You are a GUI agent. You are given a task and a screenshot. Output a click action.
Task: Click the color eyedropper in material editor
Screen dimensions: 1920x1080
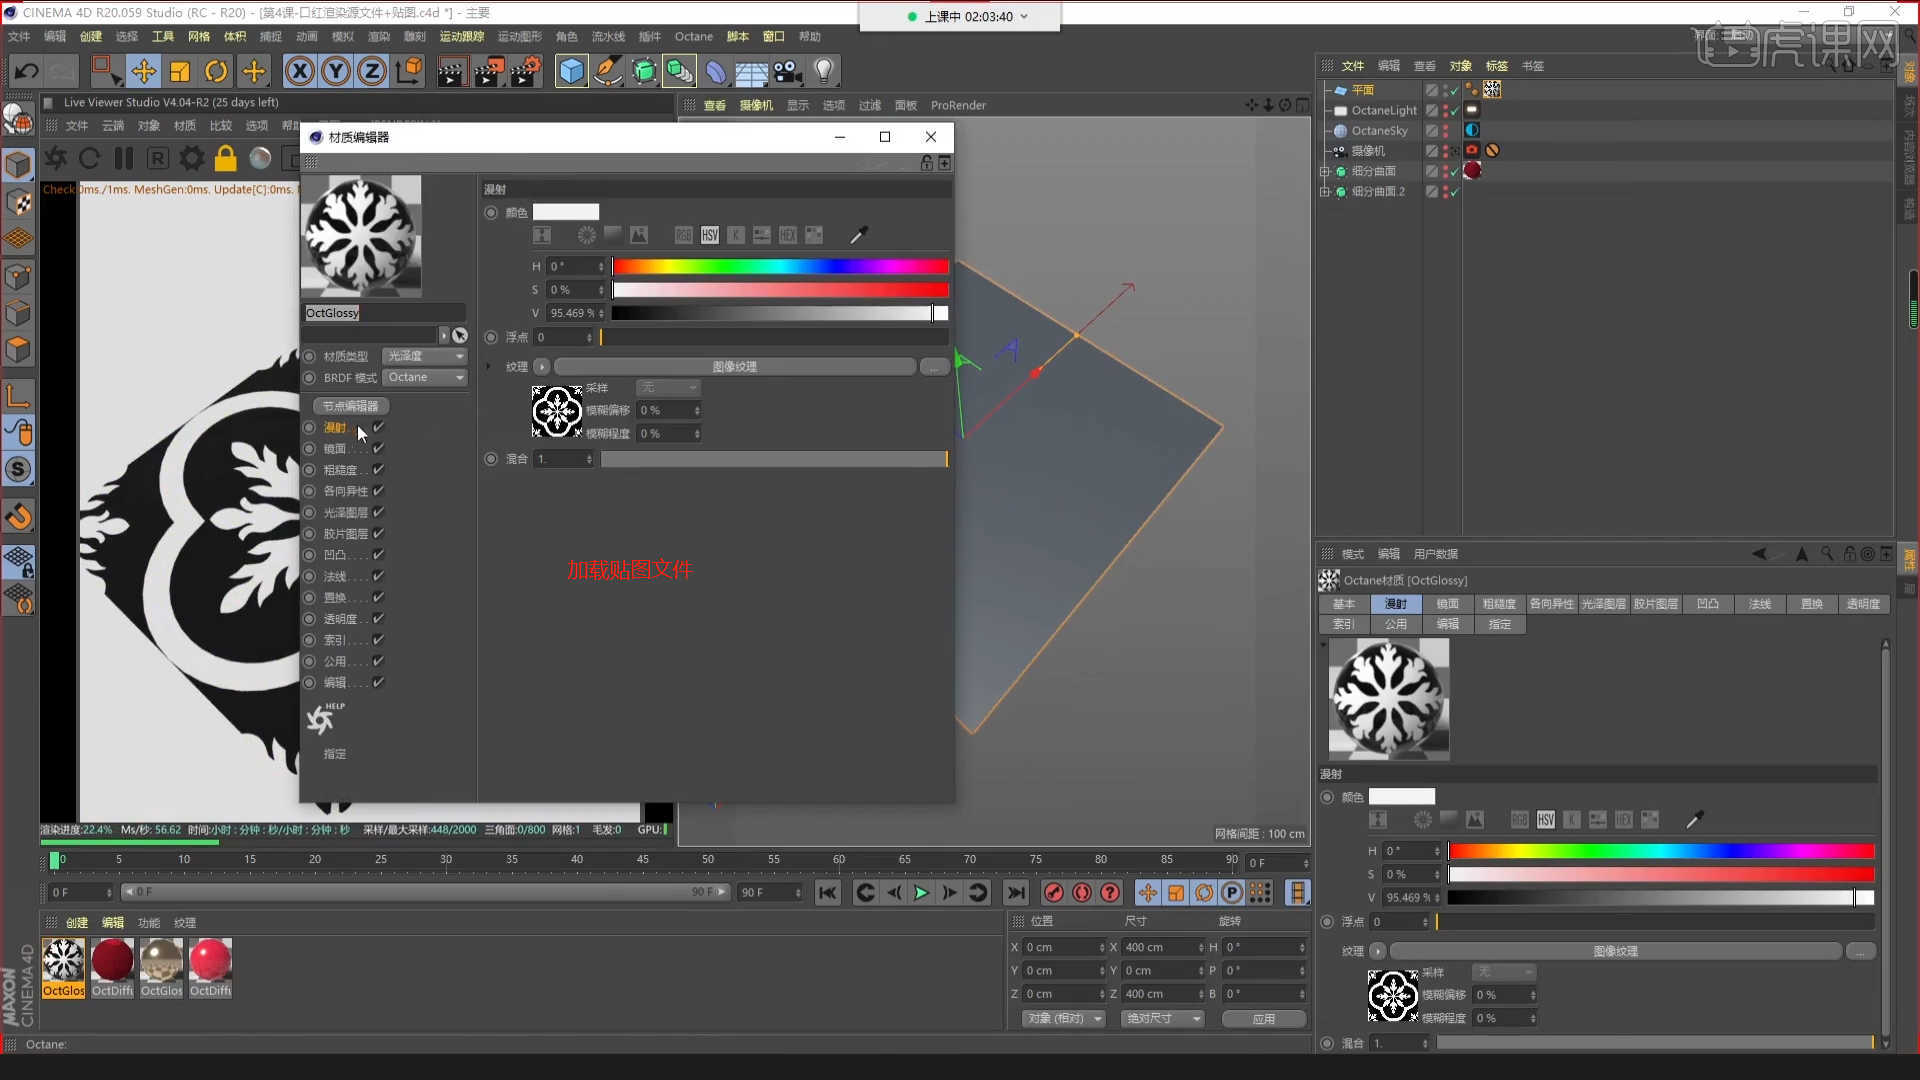pyautogui.click(x=858, y=235)
